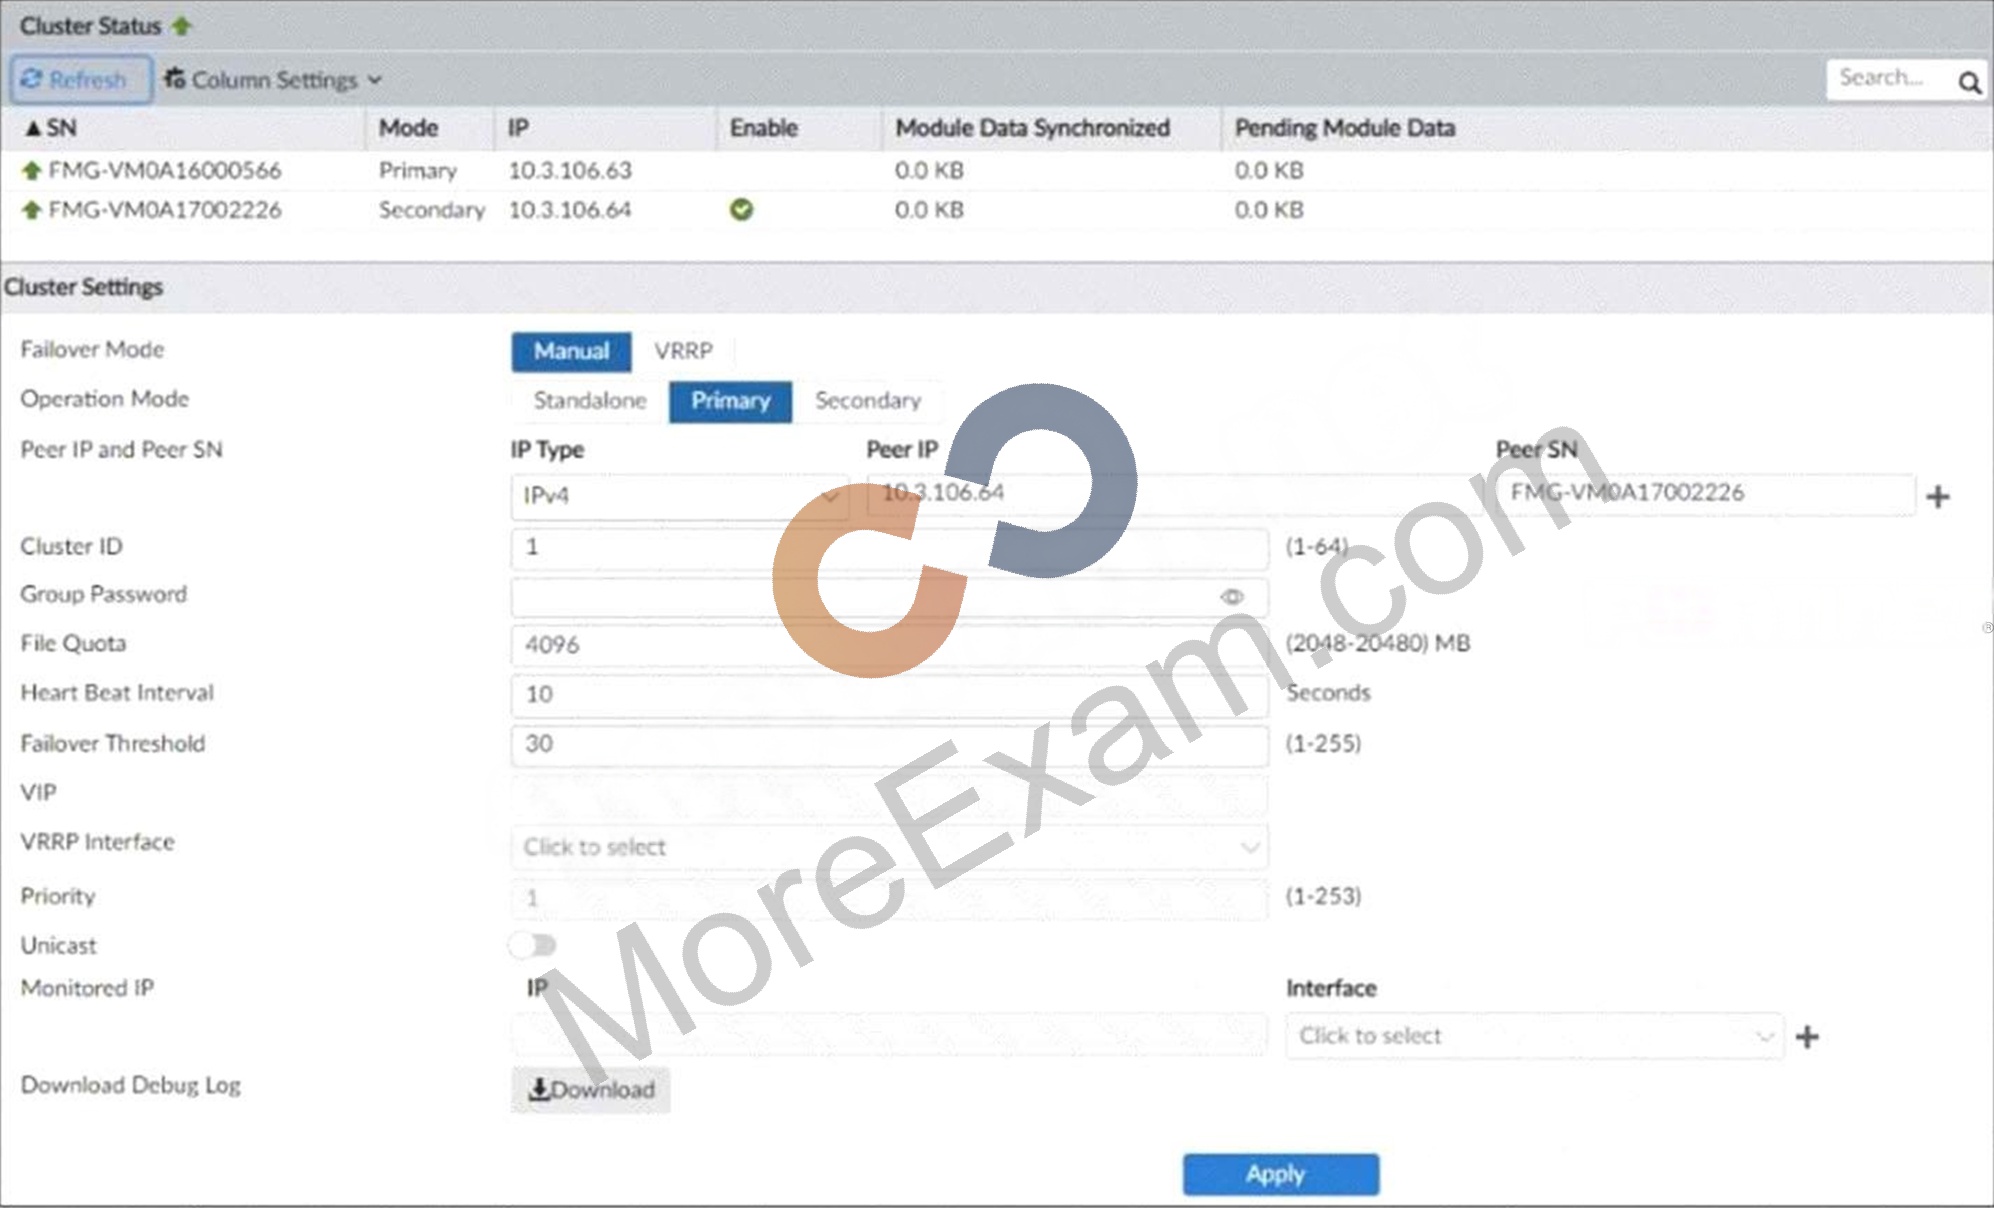
Task: Click the plus icon beside Peer SN
Action: [1938, 496]
